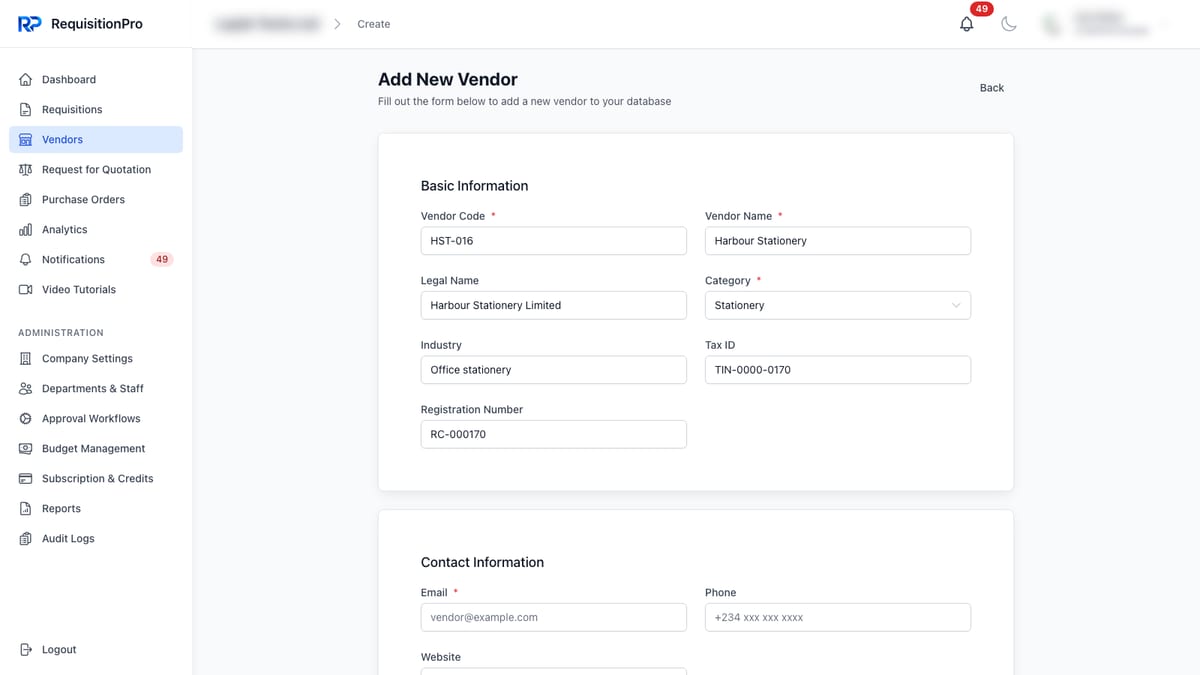This screenshot has height=675, width=1200.
Task: Click the Audit Logs clipboard icon
Action: coord(26,539)
